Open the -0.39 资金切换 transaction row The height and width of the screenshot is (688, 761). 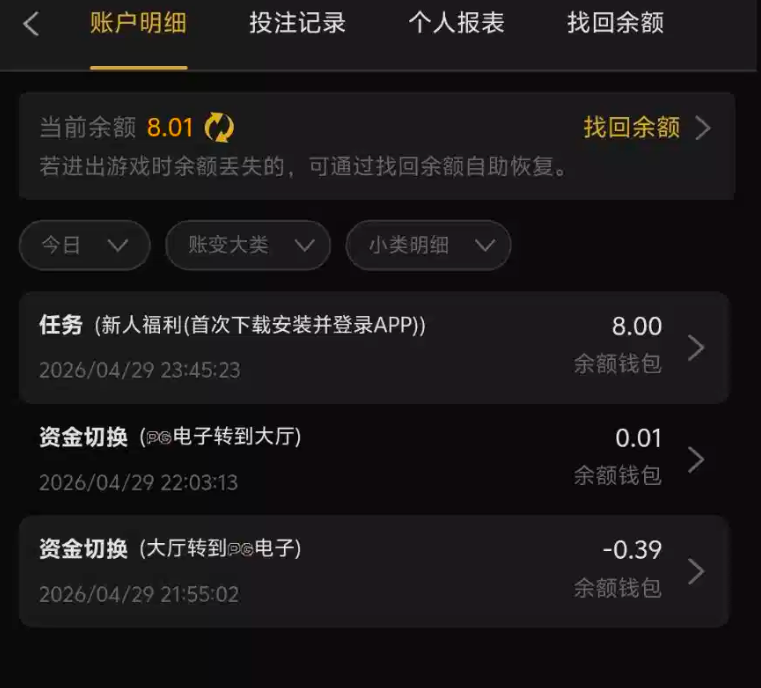(300, 571)
